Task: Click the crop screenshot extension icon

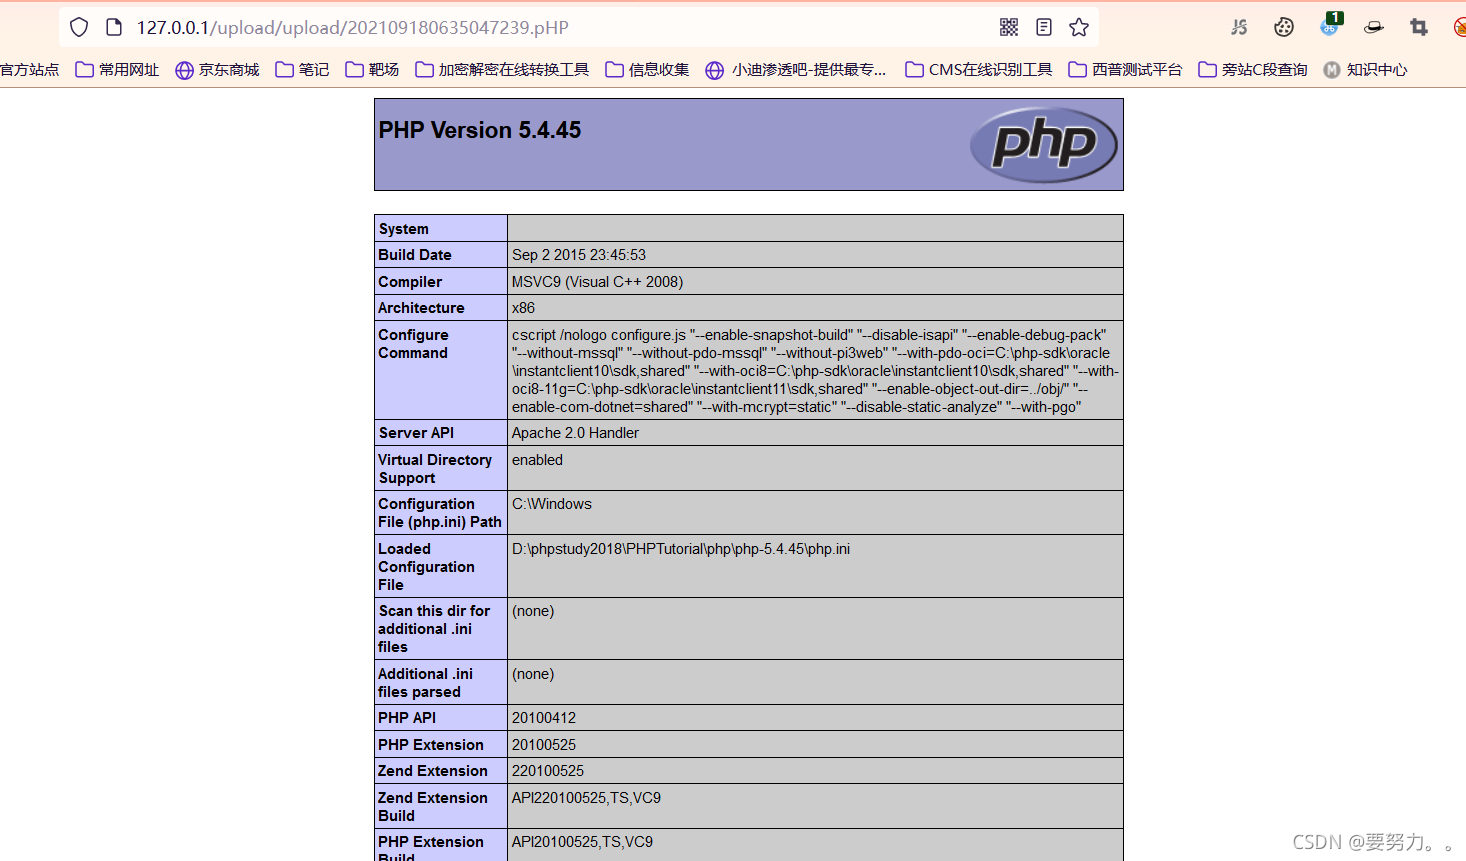Action: tap(1419, 27)
